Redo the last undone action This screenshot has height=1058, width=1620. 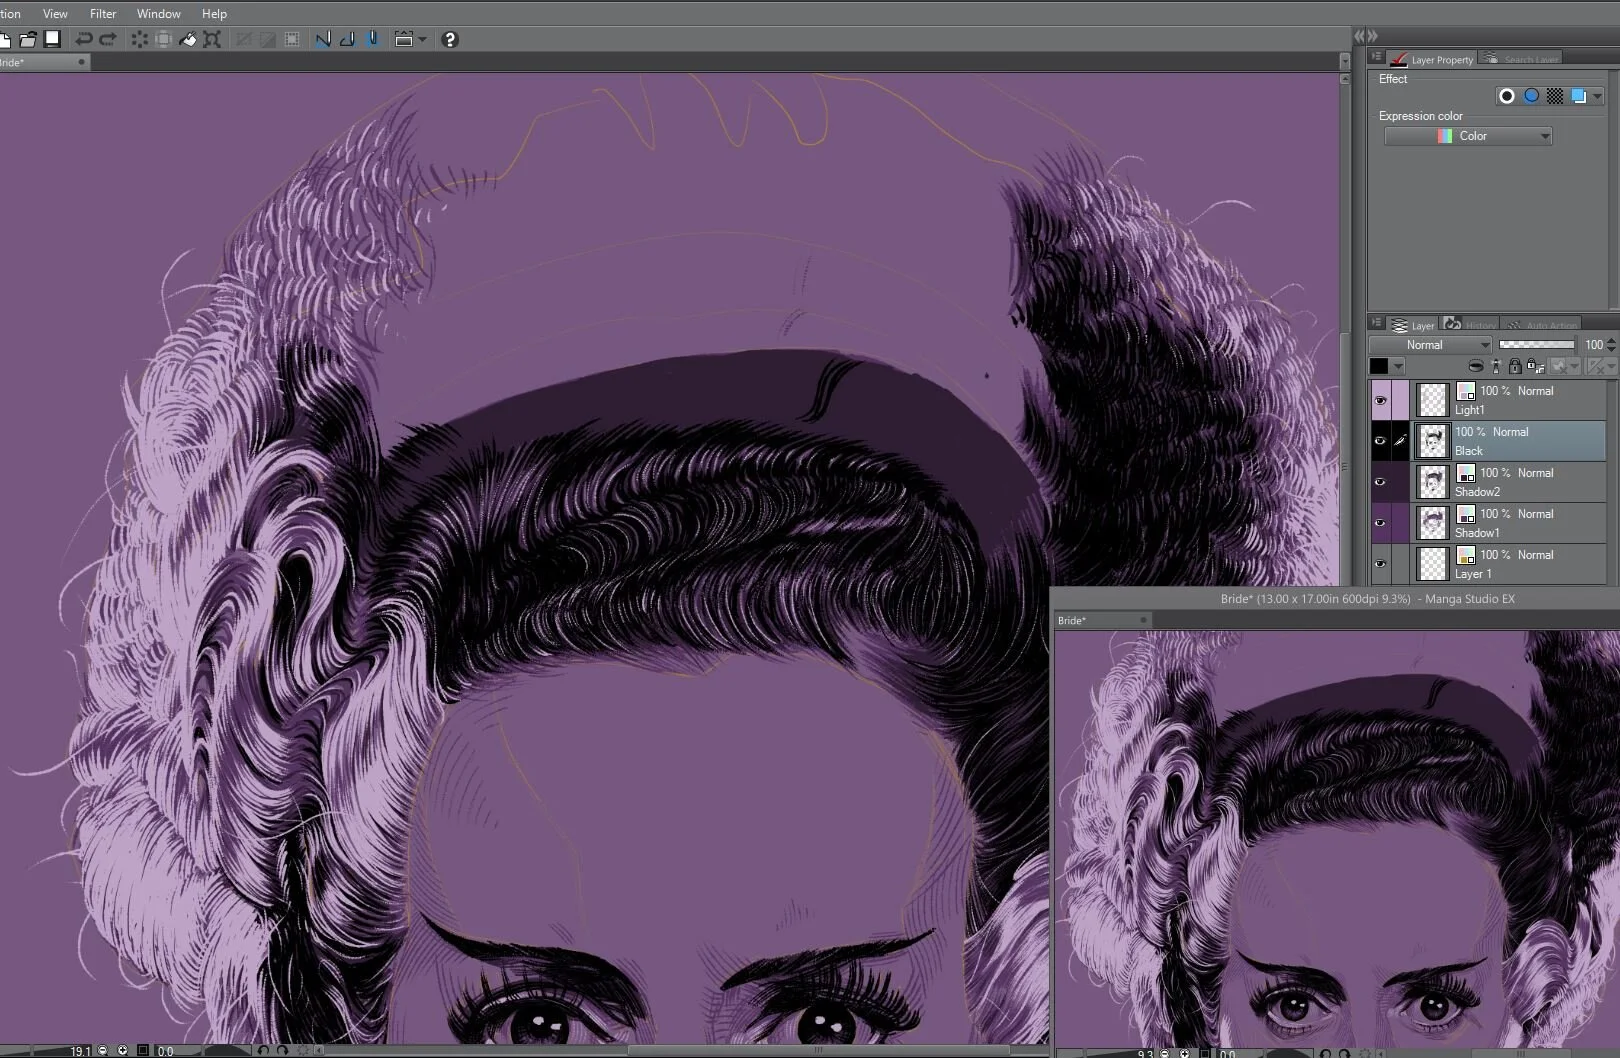tap(108, 39)
